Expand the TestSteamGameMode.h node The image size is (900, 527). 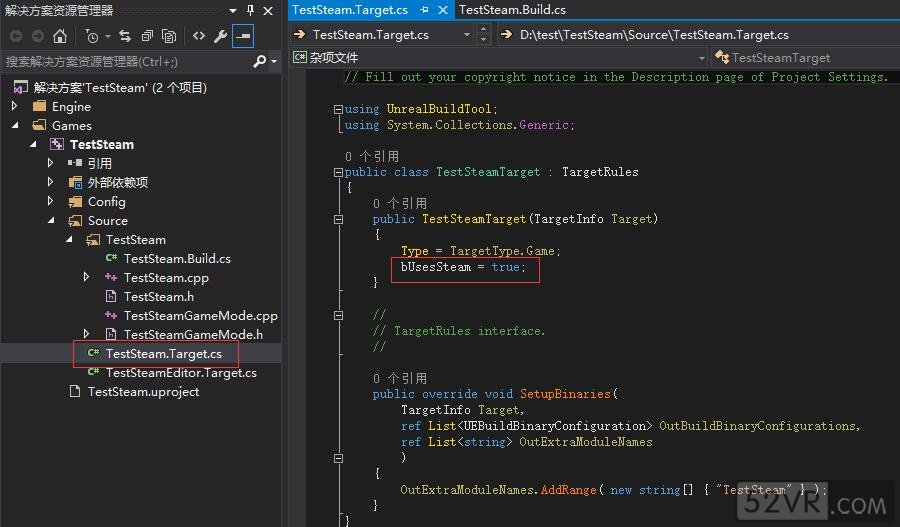click(x=86, y=334)
